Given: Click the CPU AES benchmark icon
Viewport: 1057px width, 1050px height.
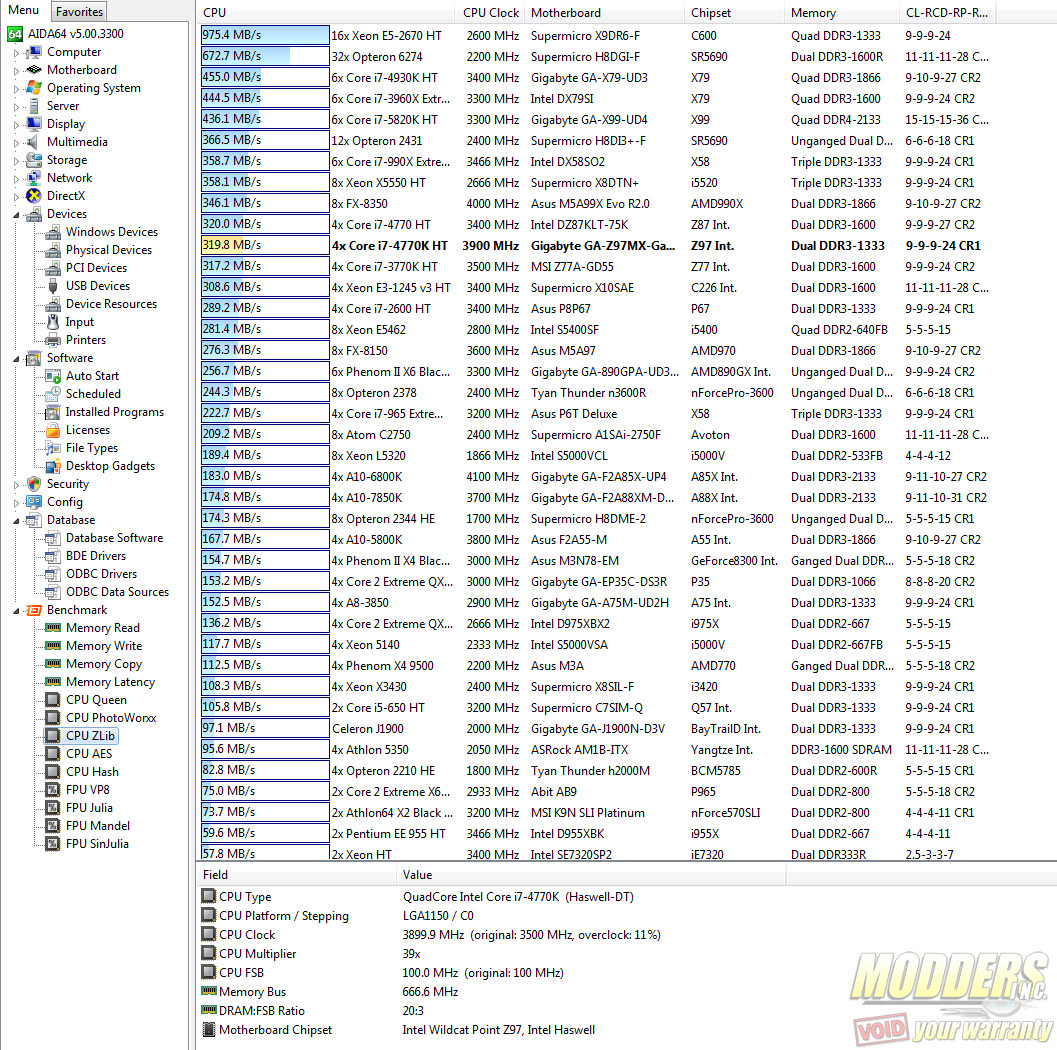Looking at the screenshot, I should [x=53, y=753].
